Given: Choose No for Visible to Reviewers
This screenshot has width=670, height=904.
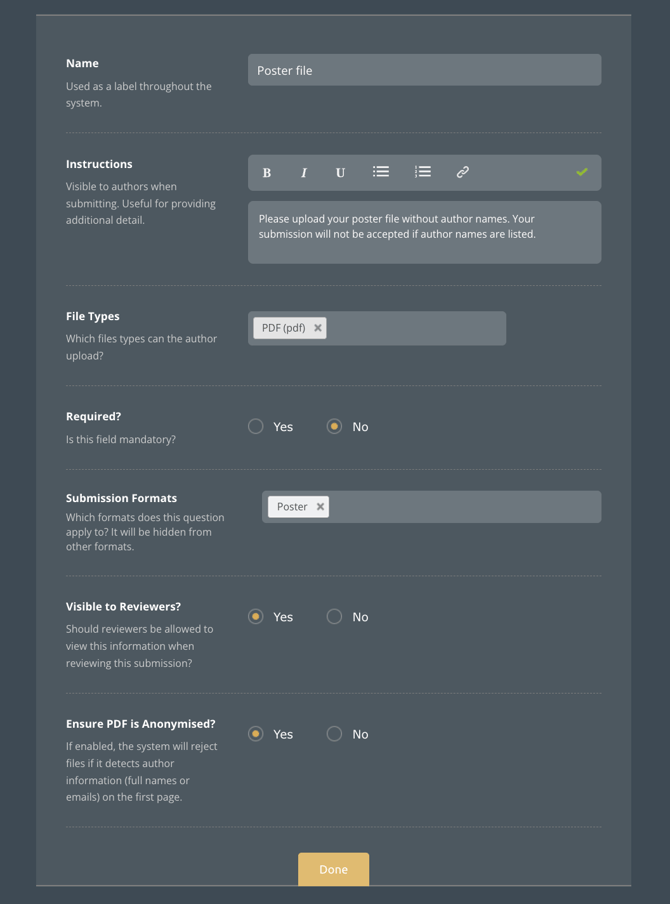Looking at the screenshot, I should click(334, 617).
